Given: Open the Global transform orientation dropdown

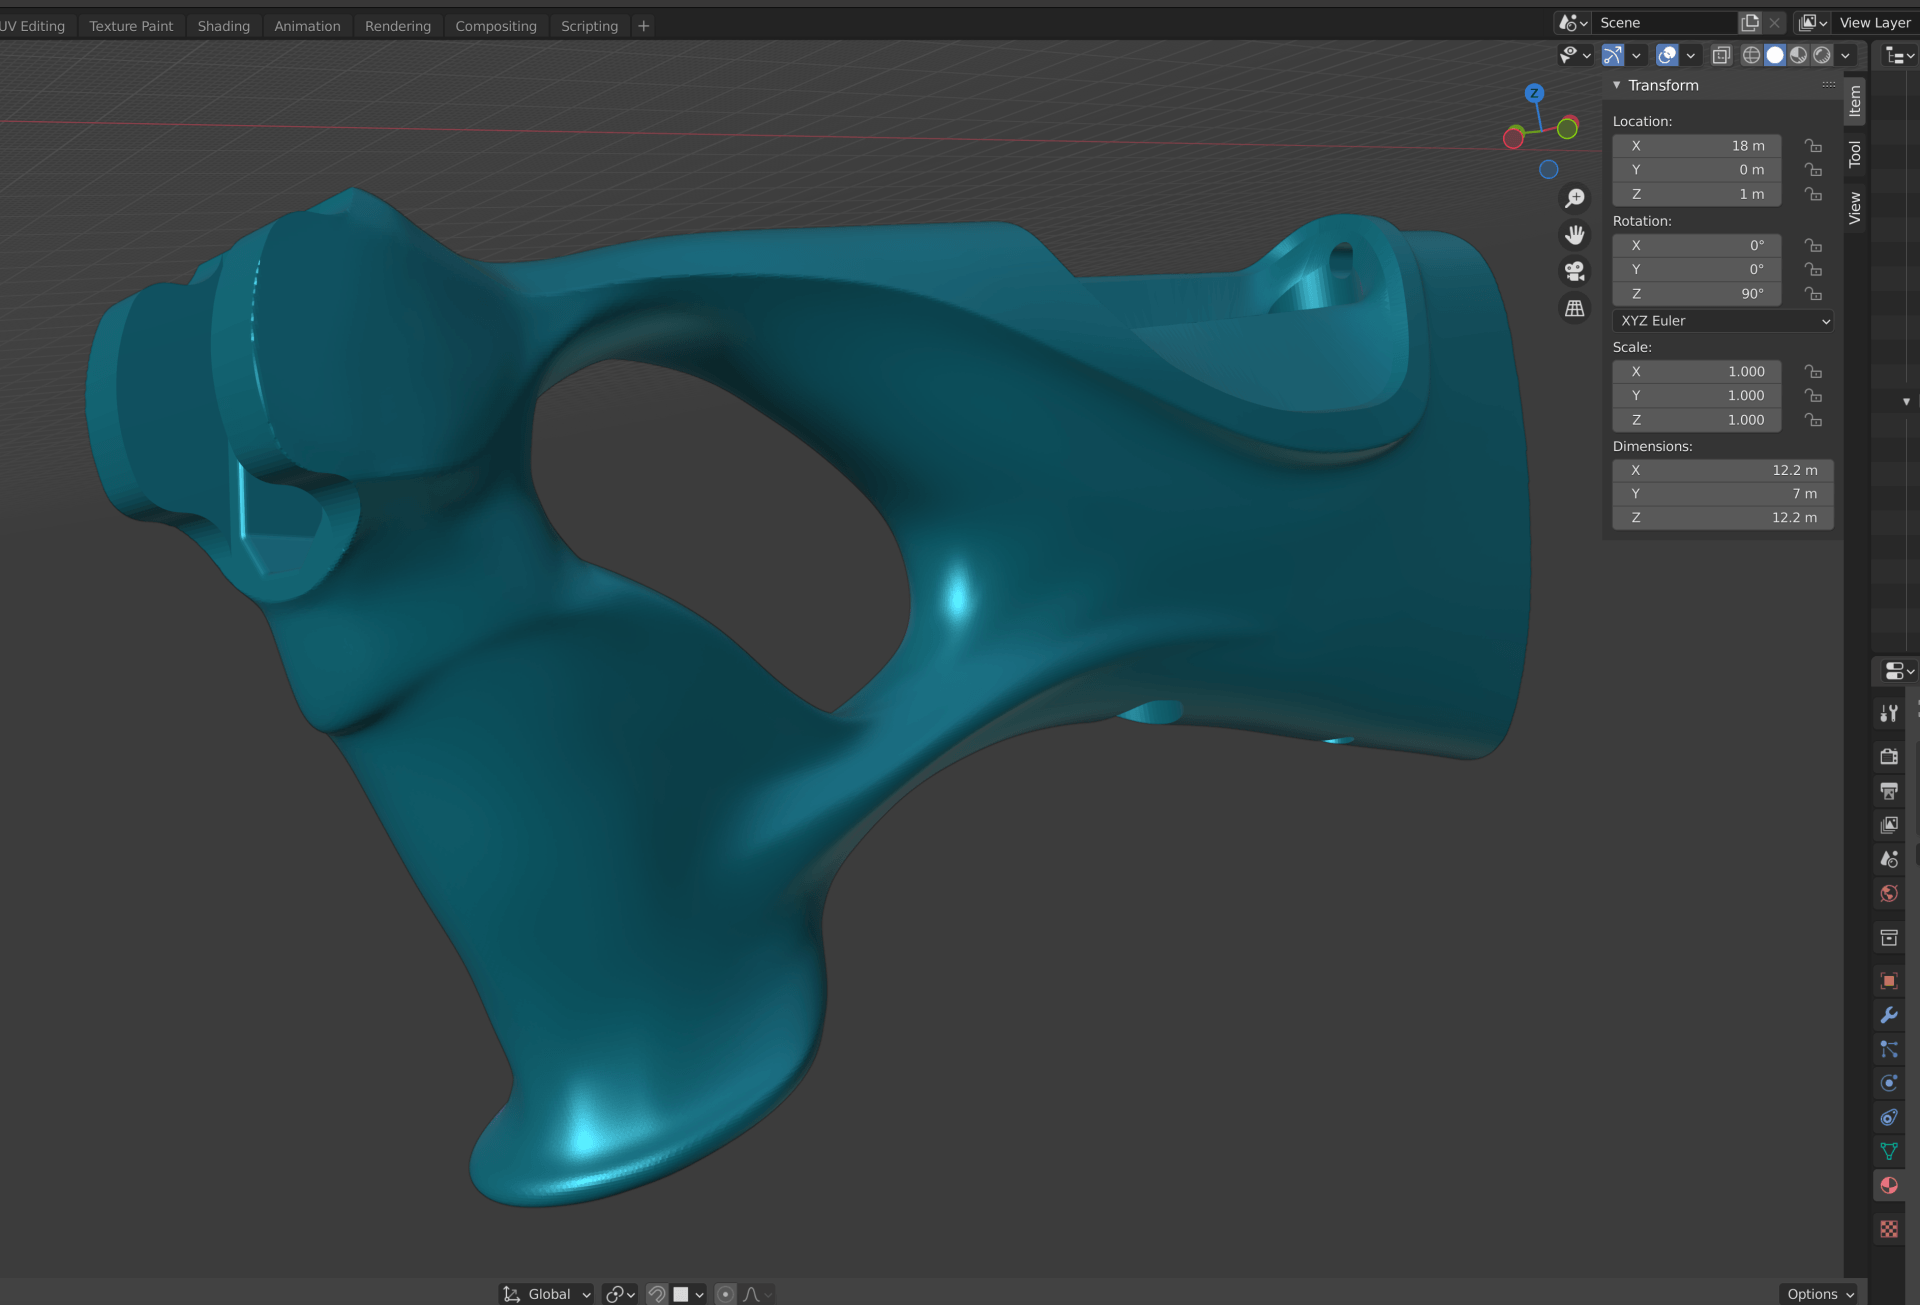Looking at the screenshot, I should pyautogui.click(x=547, y=1294).
